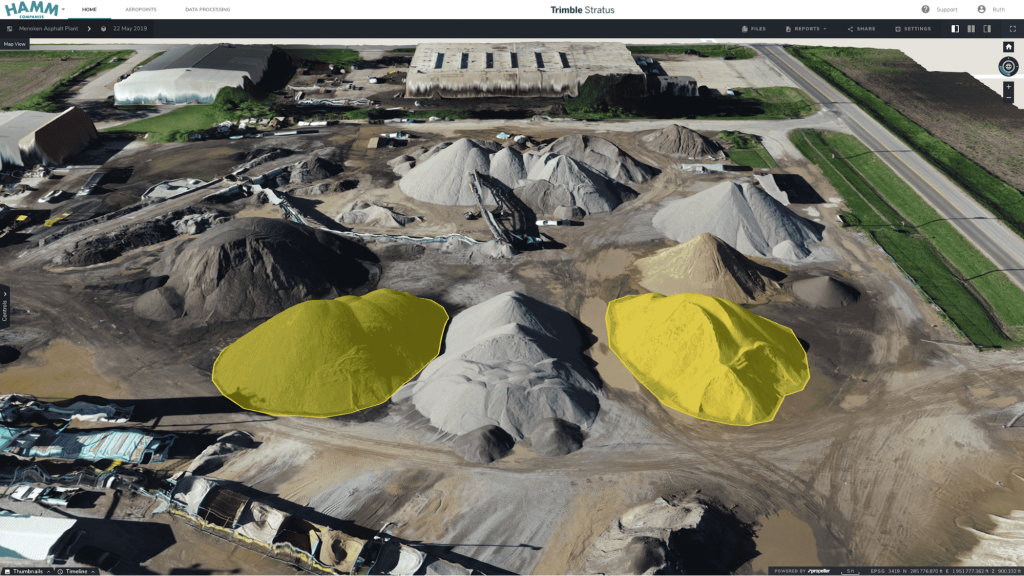This screenshot has width=1024, height=576.
Task: Enter fullscreen mode
Action: click(x=1013, y=29)
